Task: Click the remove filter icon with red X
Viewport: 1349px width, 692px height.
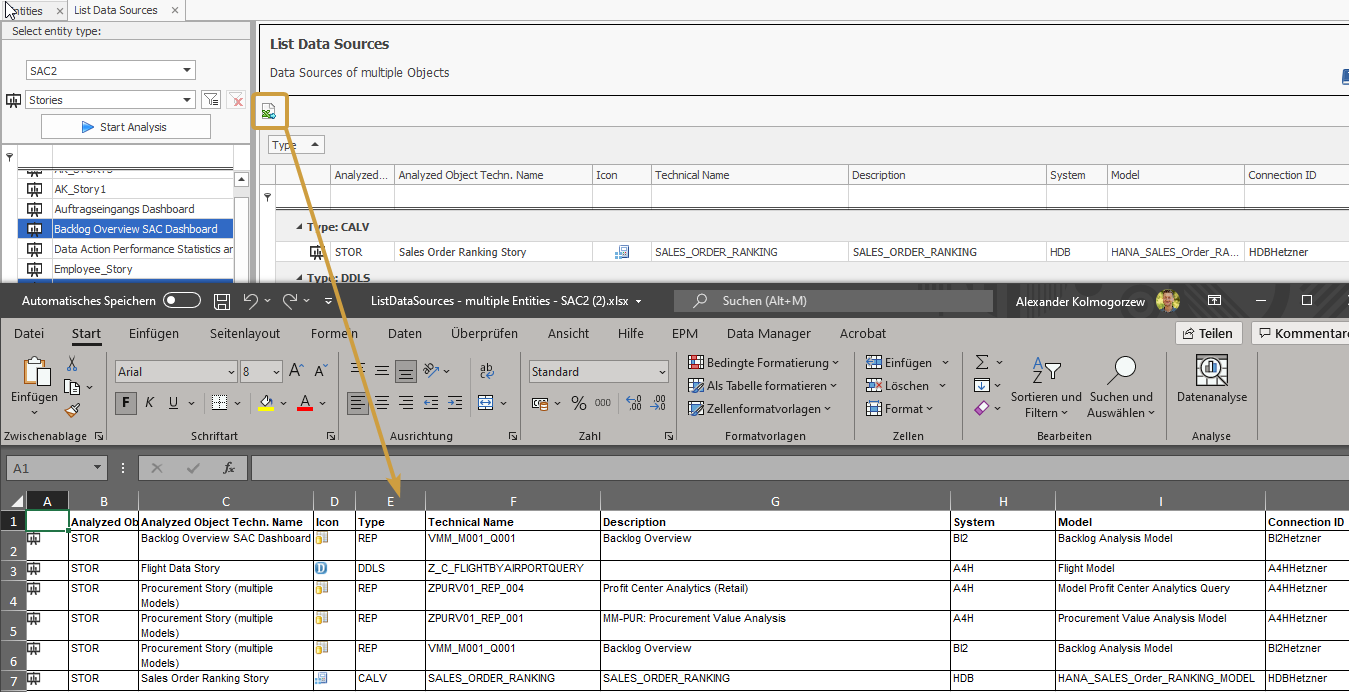Action: click(x=237, y=99)
